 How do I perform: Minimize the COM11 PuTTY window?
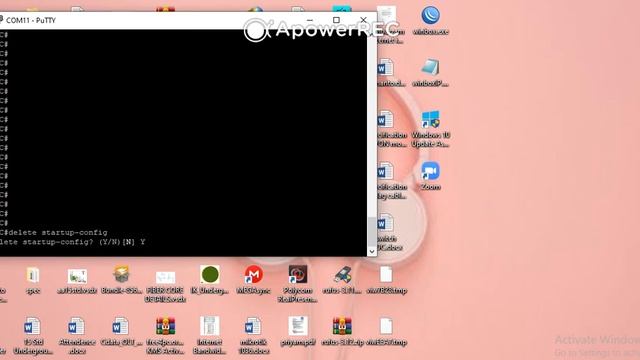tap(309, 20)
